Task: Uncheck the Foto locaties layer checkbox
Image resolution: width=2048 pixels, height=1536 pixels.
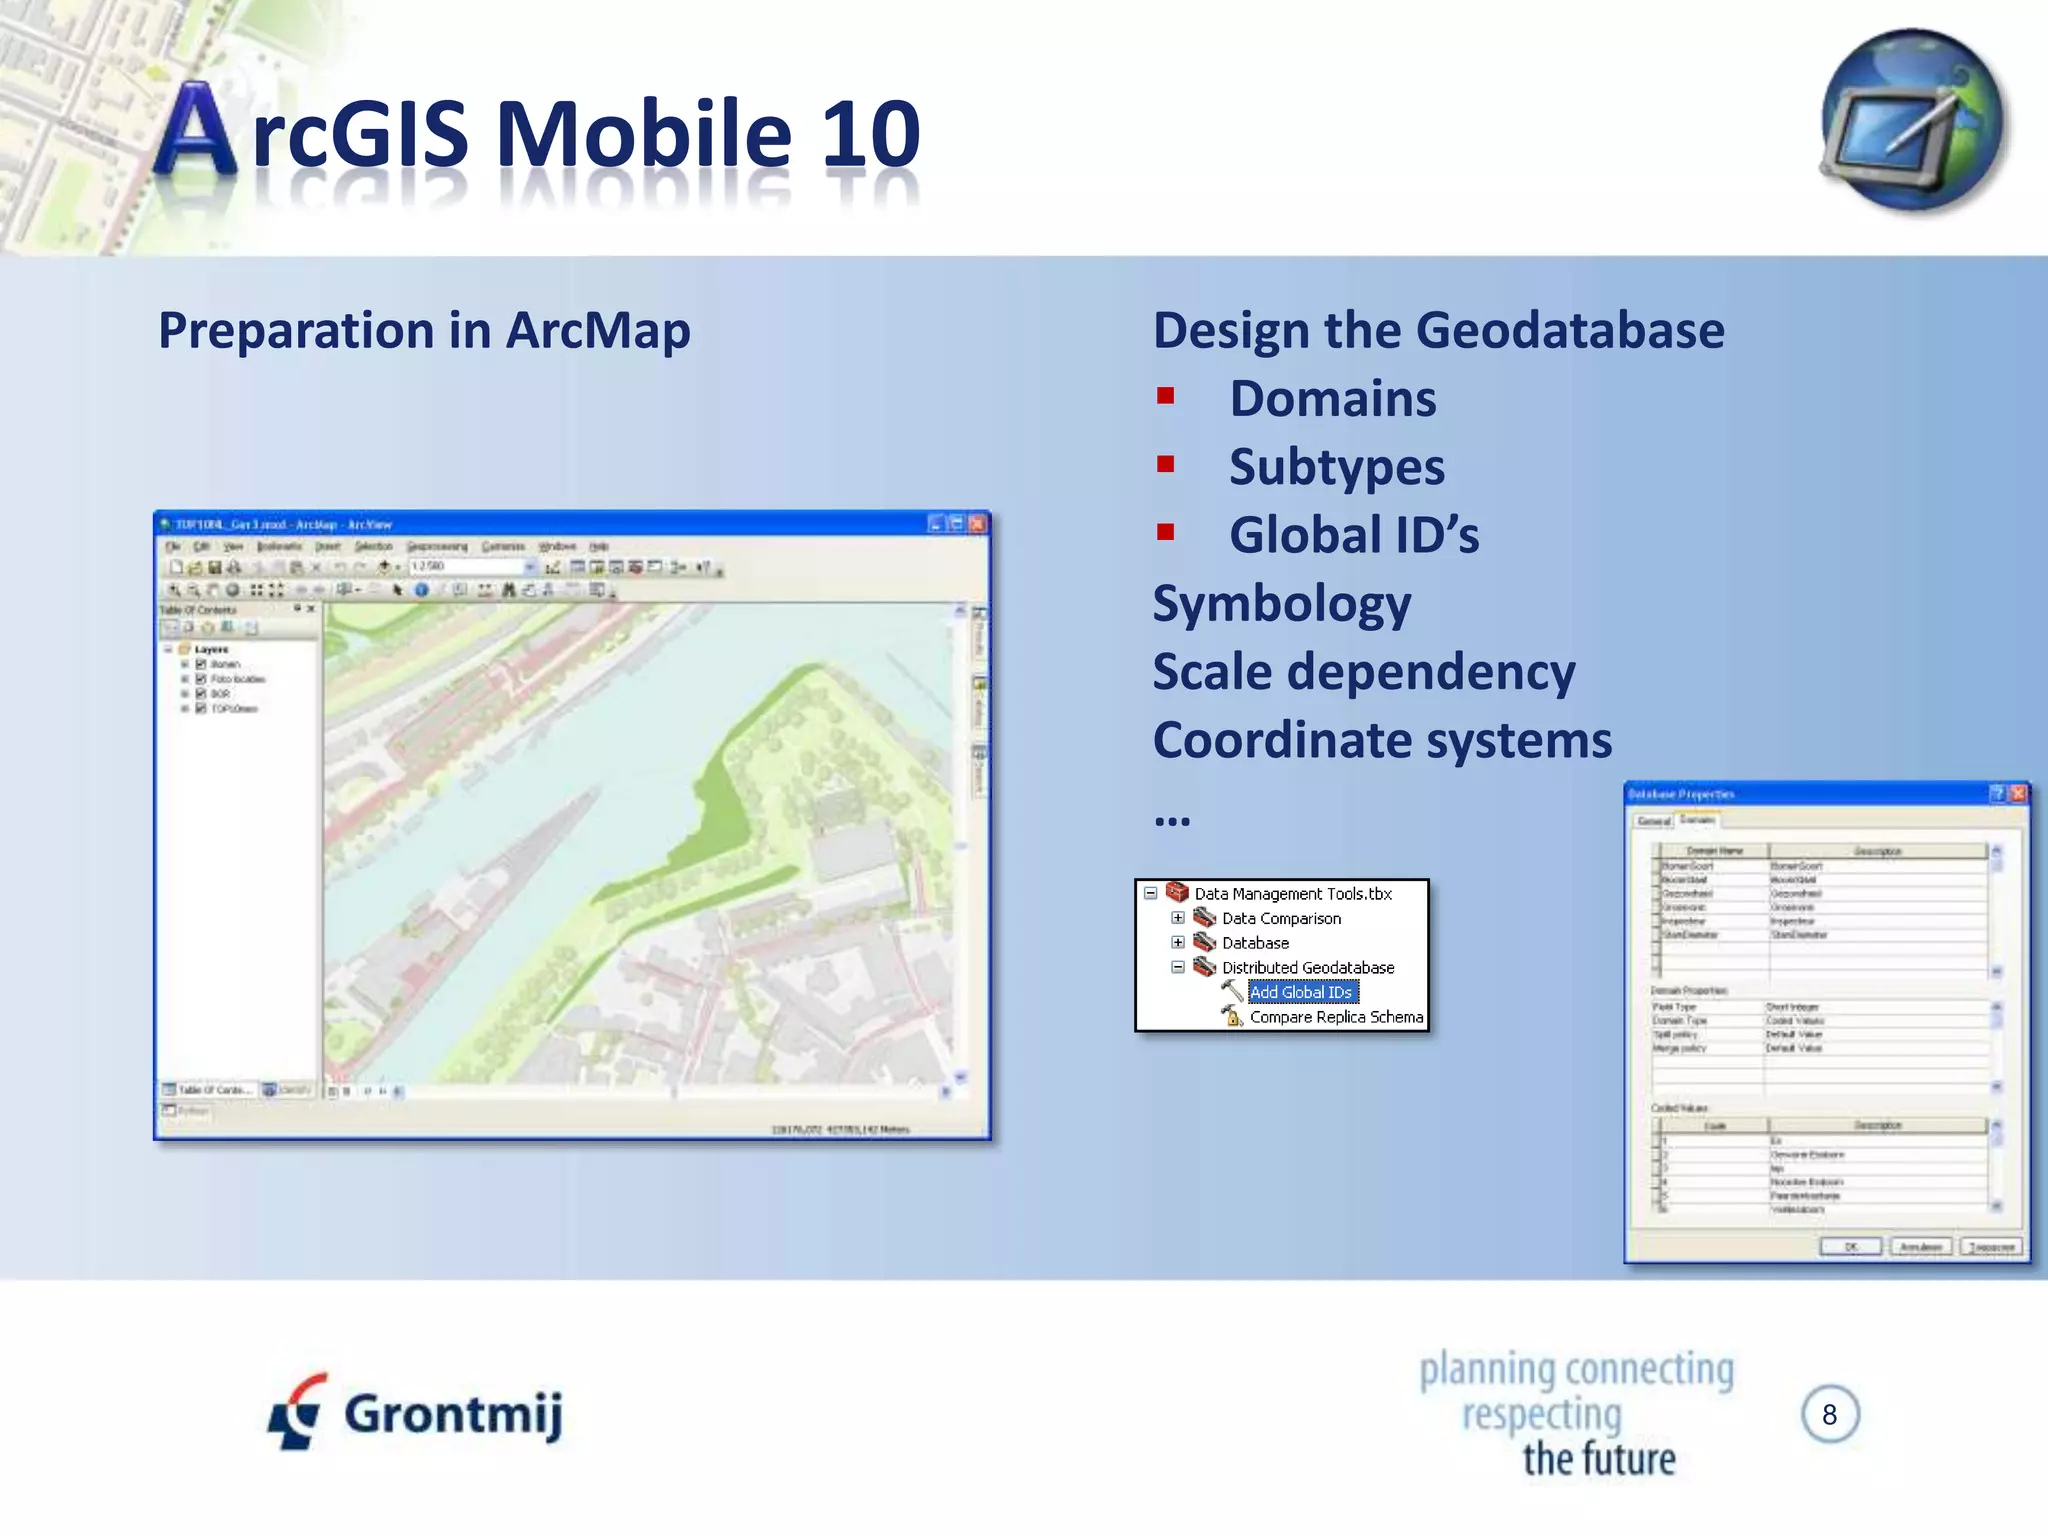Action: (x=201, y=679)
